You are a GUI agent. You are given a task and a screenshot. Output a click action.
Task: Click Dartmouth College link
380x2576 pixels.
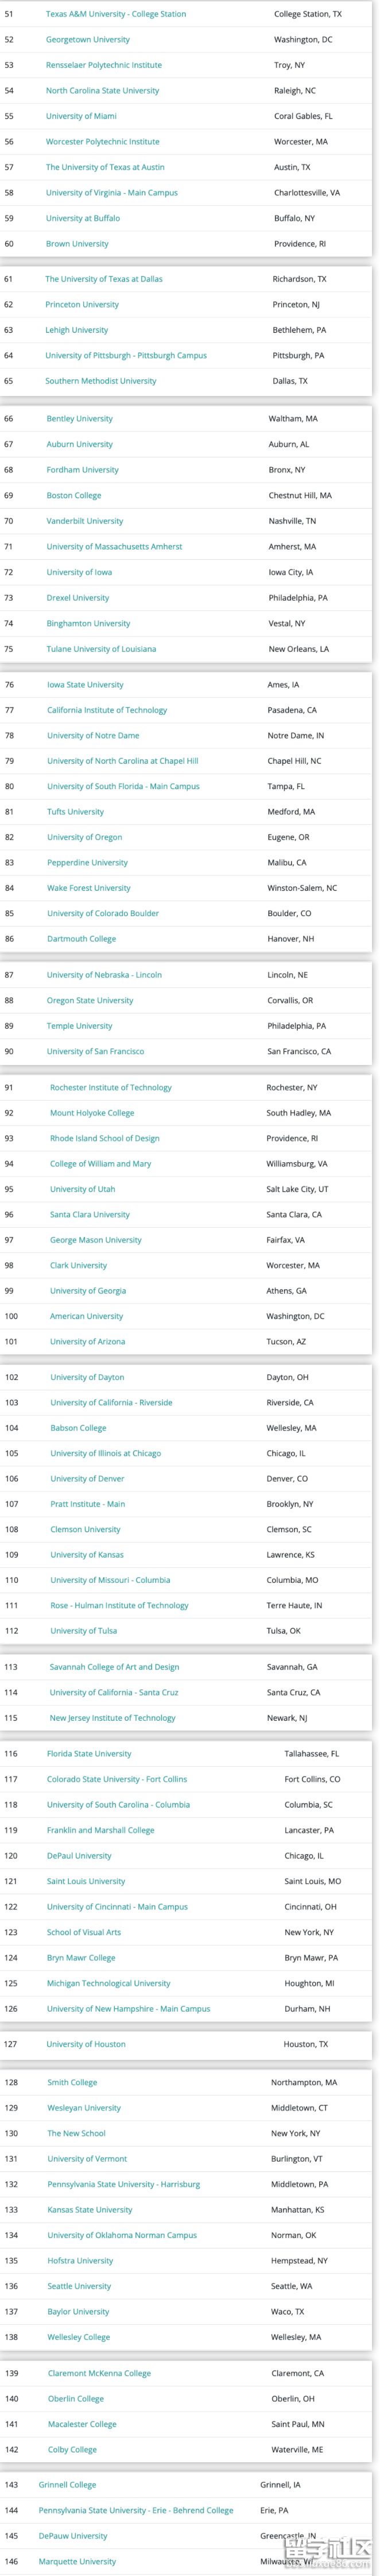[81, 939]
